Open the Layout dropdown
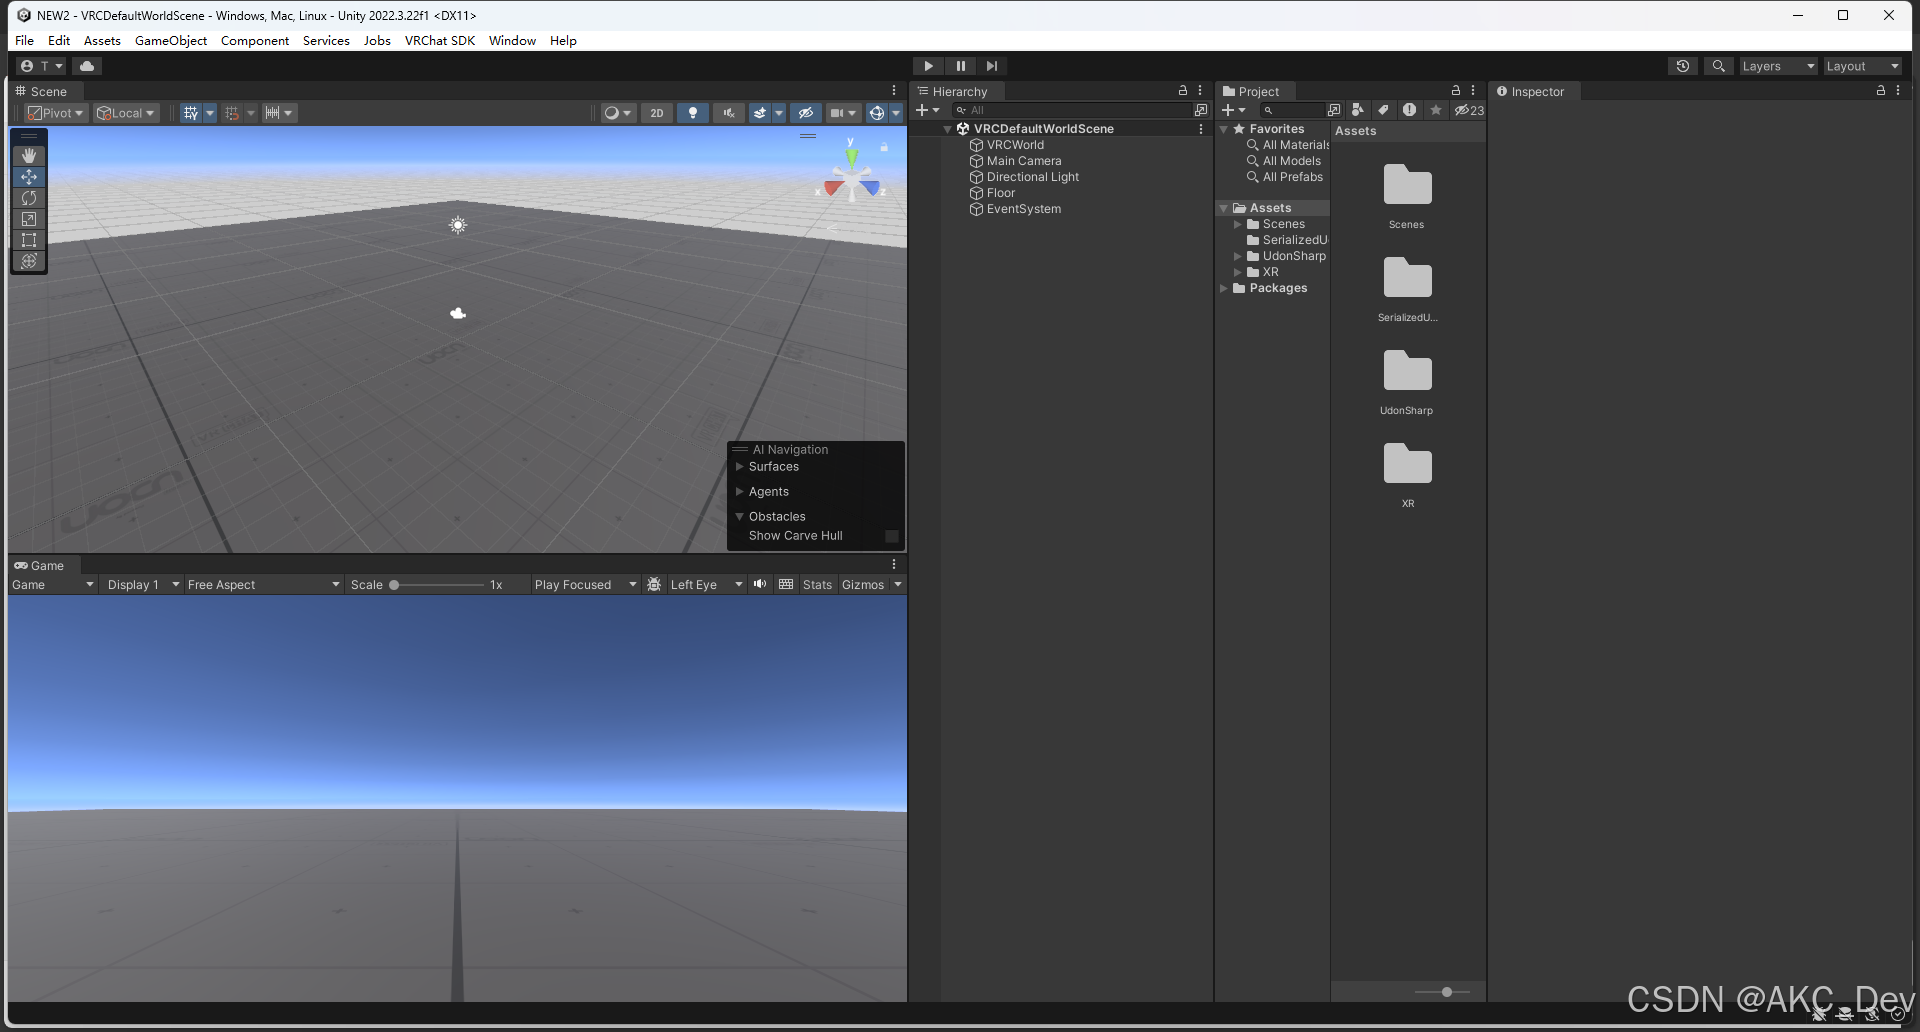Viewport: 1920px width, 1032px height. click(x=1862, y=66)
